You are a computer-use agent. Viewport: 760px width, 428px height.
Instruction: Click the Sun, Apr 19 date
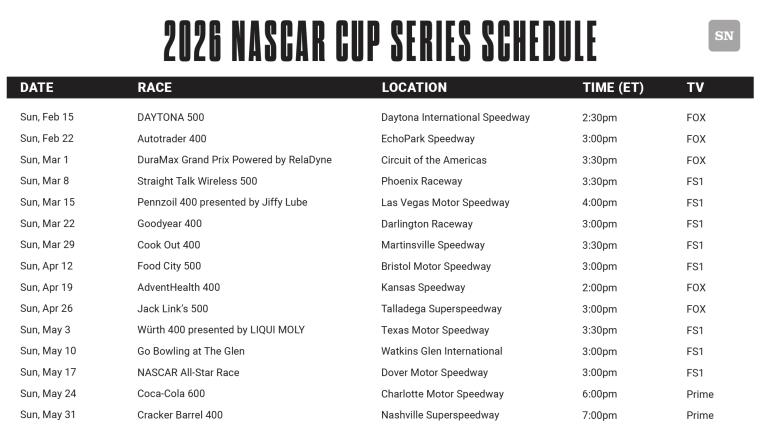point(45,288)
